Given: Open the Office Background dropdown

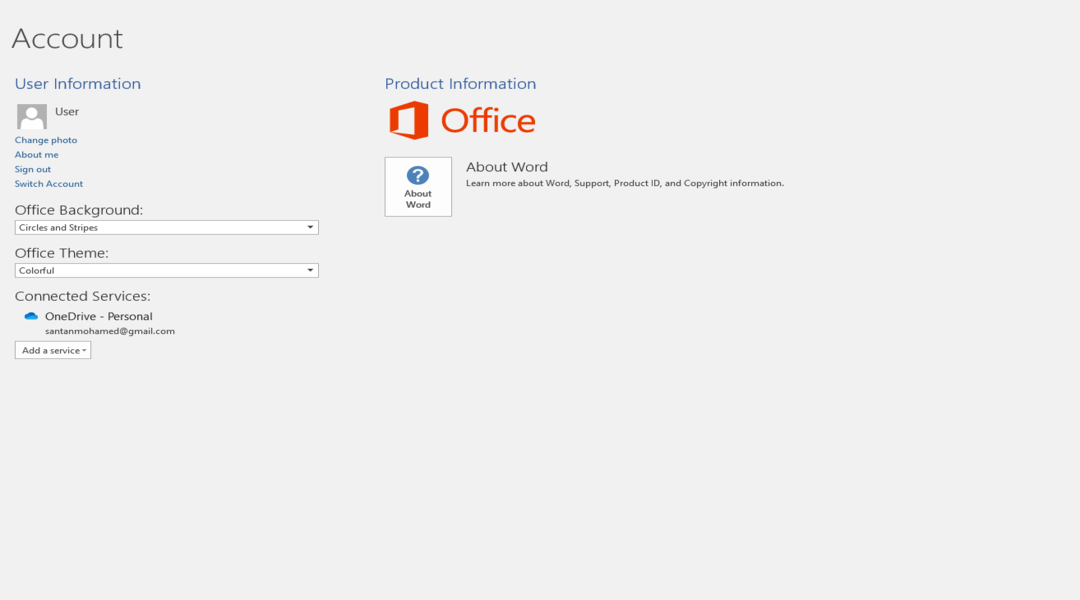Looking at the screenshot, I should pyautogui.click(x=167, y=227).
